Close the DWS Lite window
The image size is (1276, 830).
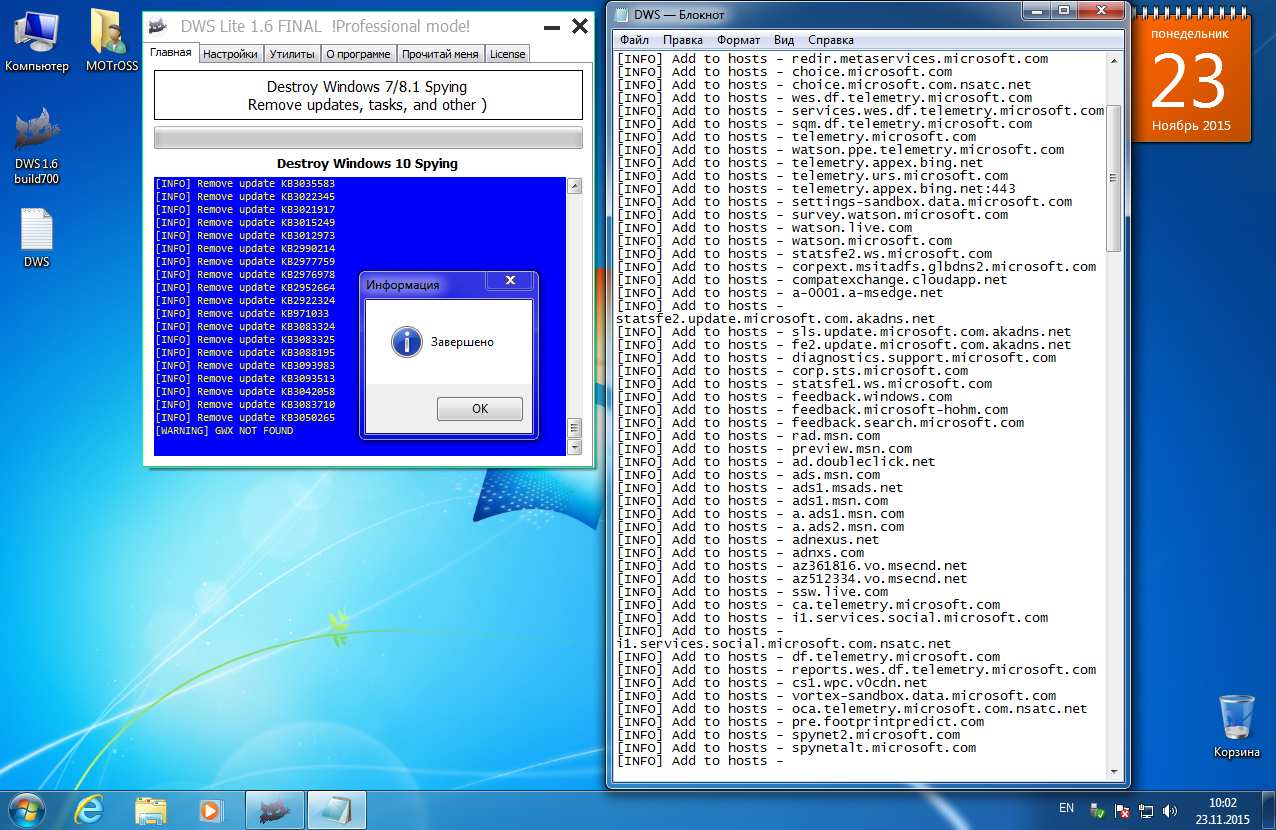(x=579, y=27)
